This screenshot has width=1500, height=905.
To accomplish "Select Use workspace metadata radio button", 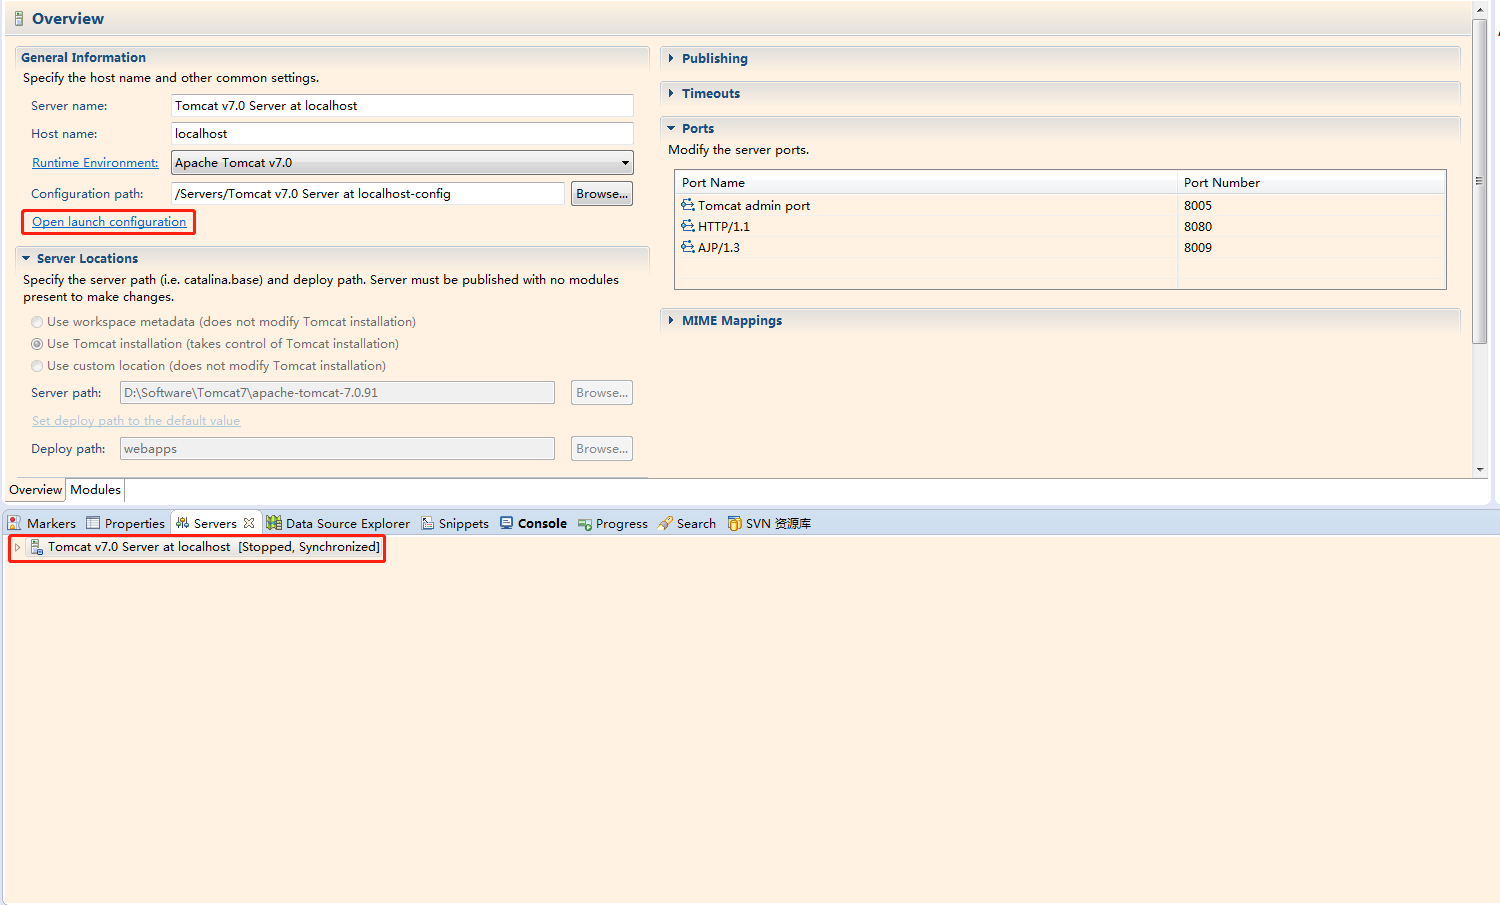I will [x=37, y=322].
